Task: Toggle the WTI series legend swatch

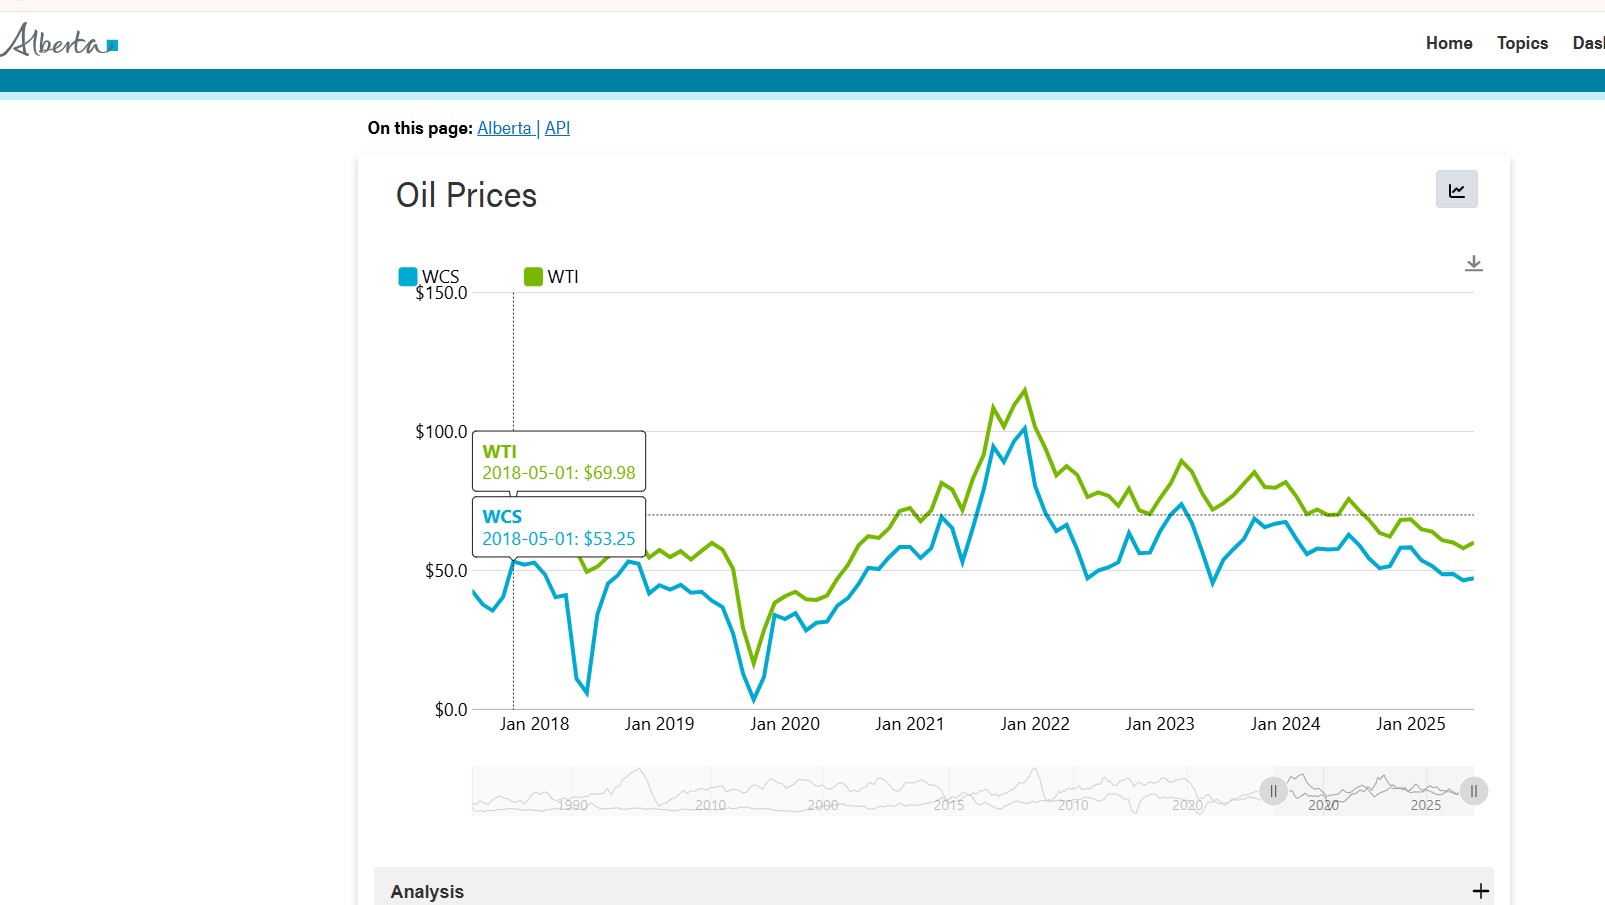Action: pos(533,277)
